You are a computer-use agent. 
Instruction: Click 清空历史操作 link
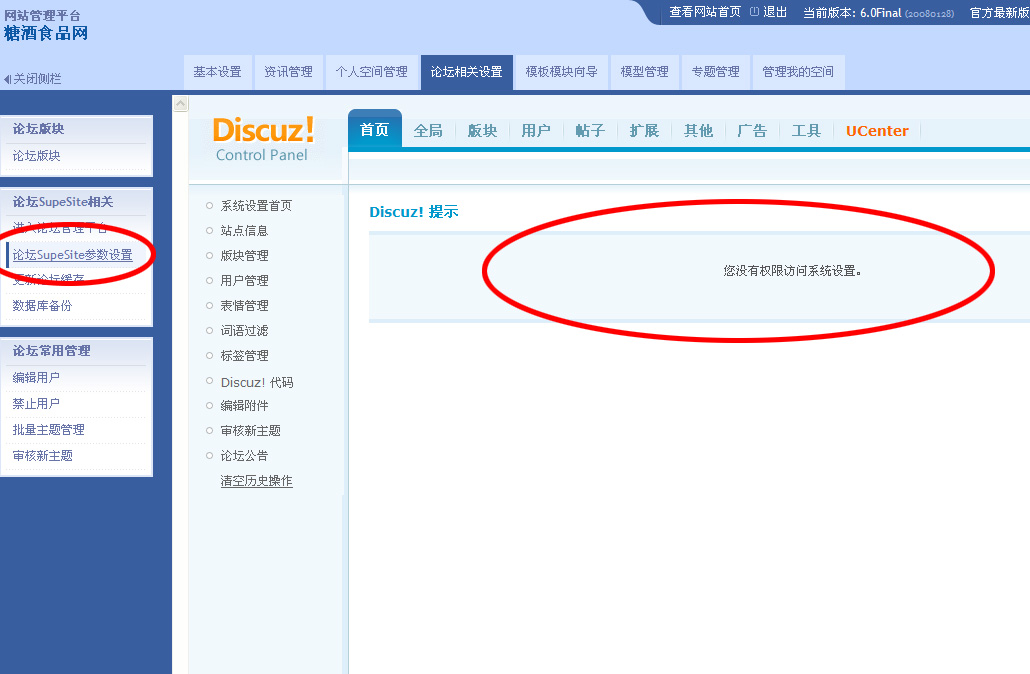(256, 481)
